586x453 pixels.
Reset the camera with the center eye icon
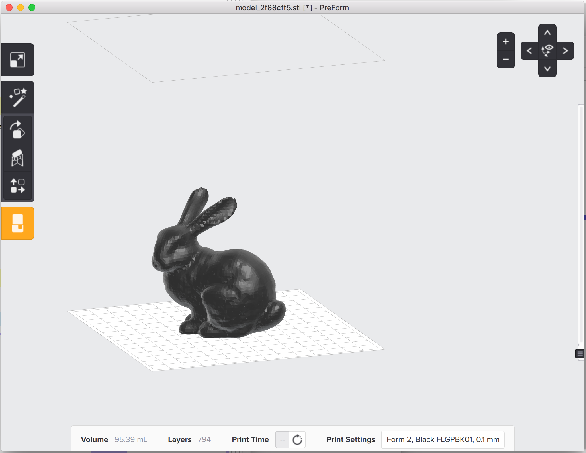(547, 50)
